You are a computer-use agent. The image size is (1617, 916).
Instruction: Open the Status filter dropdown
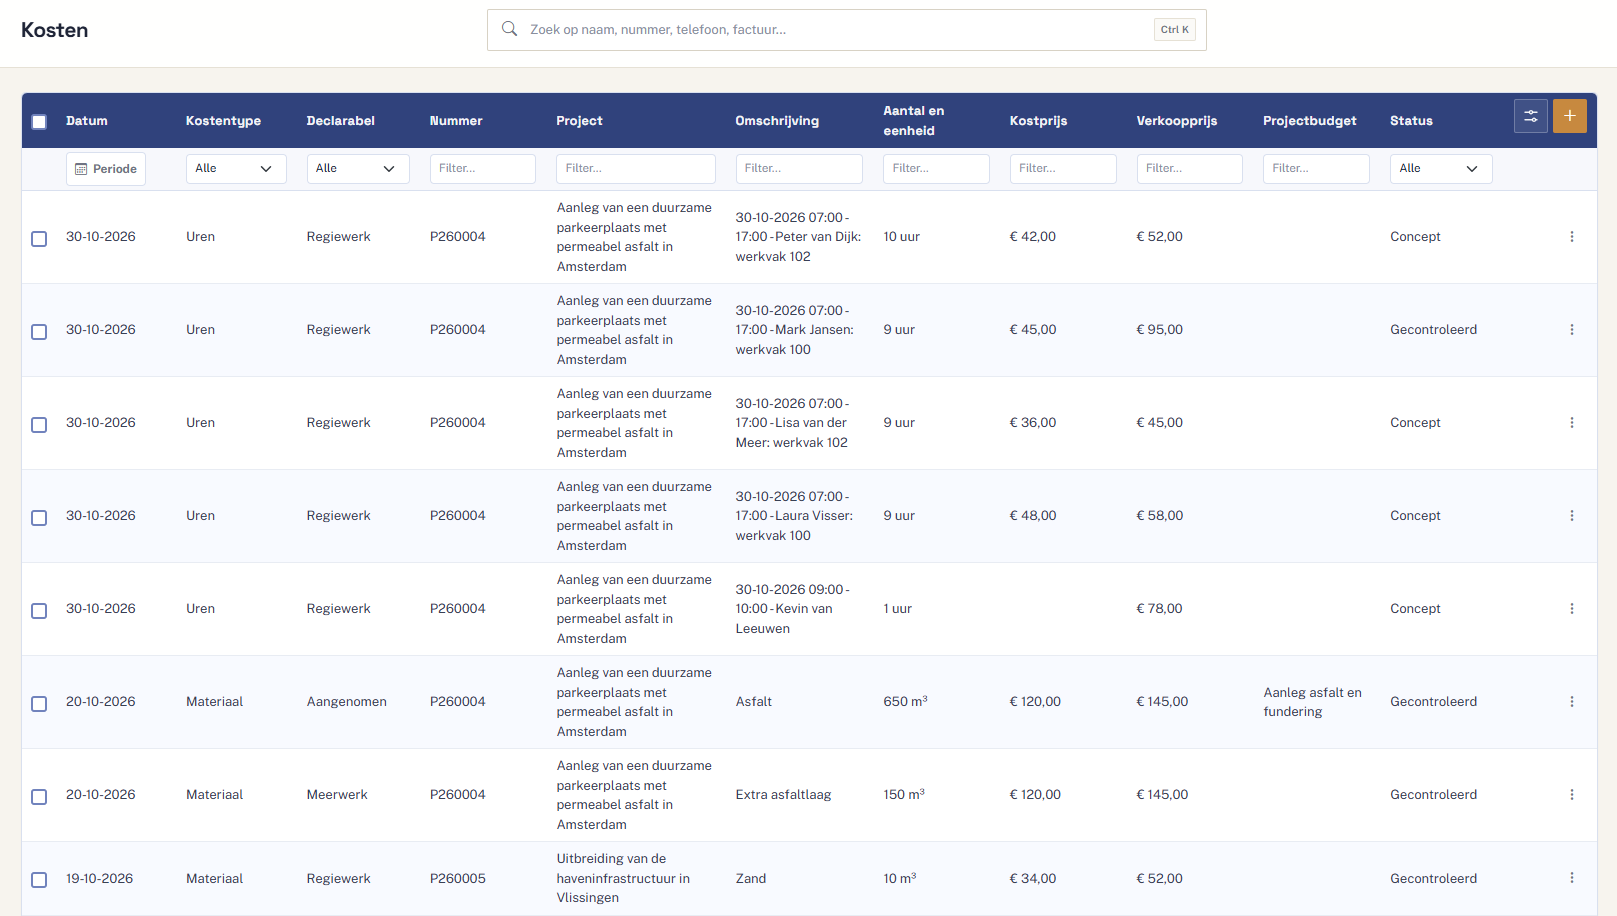click(x=1441, y=168)
